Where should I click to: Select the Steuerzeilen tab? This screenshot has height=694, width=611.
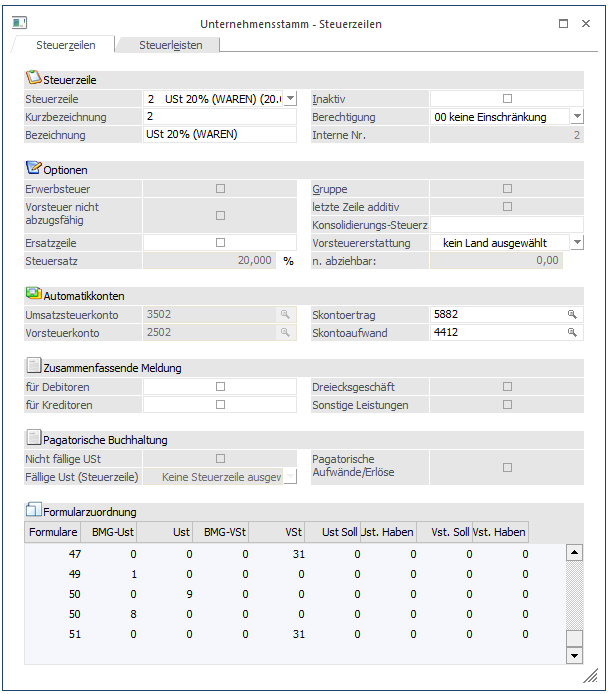[64, 44]
